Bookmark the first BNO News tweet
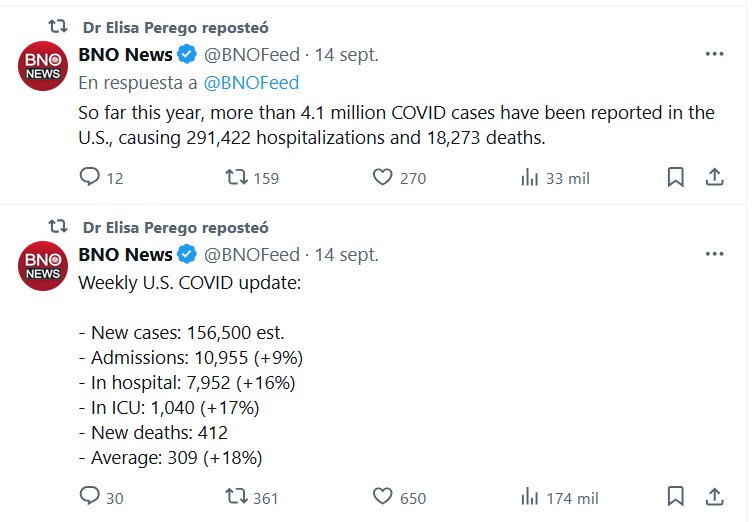Viewport: 754px width, 522px height. [x=675, y=178]
